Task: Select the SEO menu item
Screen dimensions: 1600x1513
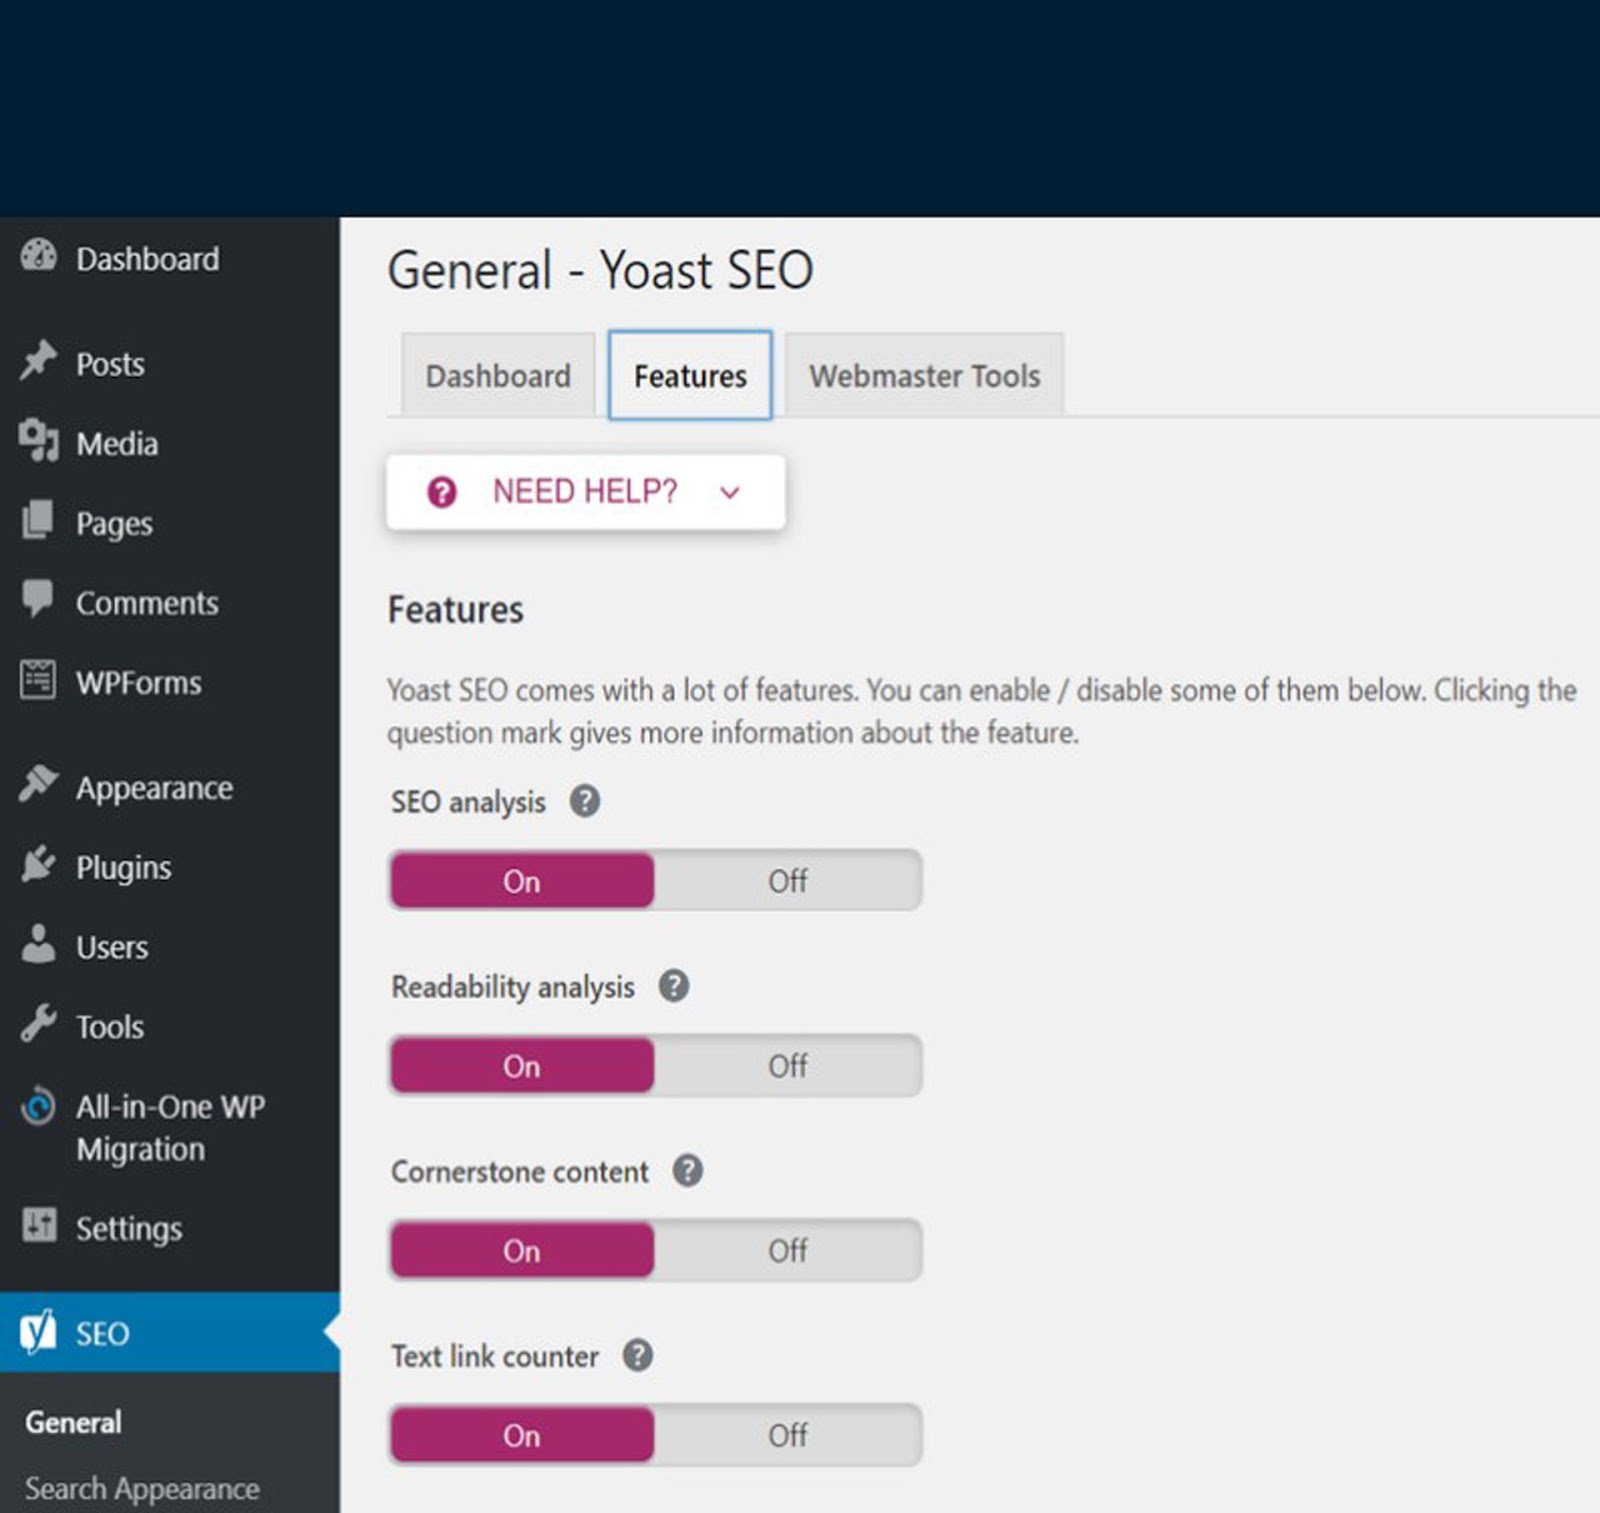Action: pos(170,1332)
